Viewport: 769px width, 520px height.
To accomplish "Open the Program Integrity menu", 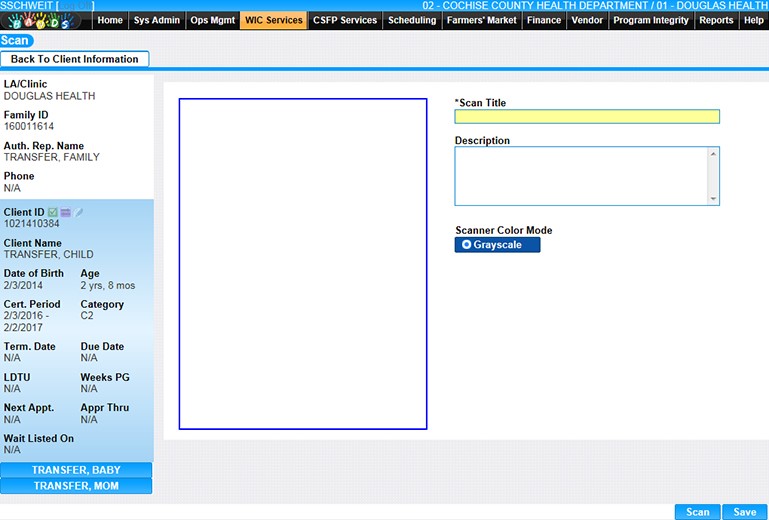I will (650, 20).
